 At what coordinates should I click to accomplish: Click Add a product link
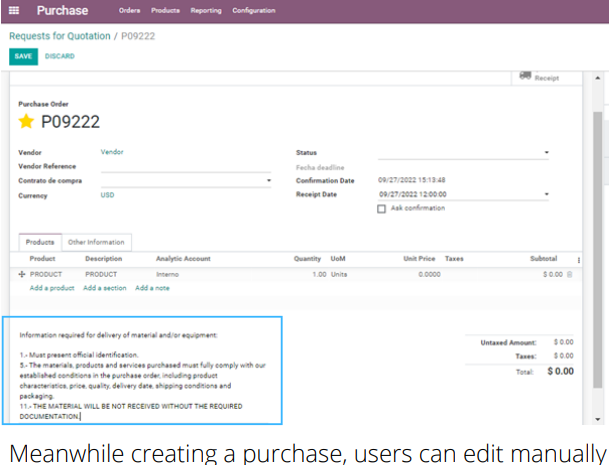52,288
